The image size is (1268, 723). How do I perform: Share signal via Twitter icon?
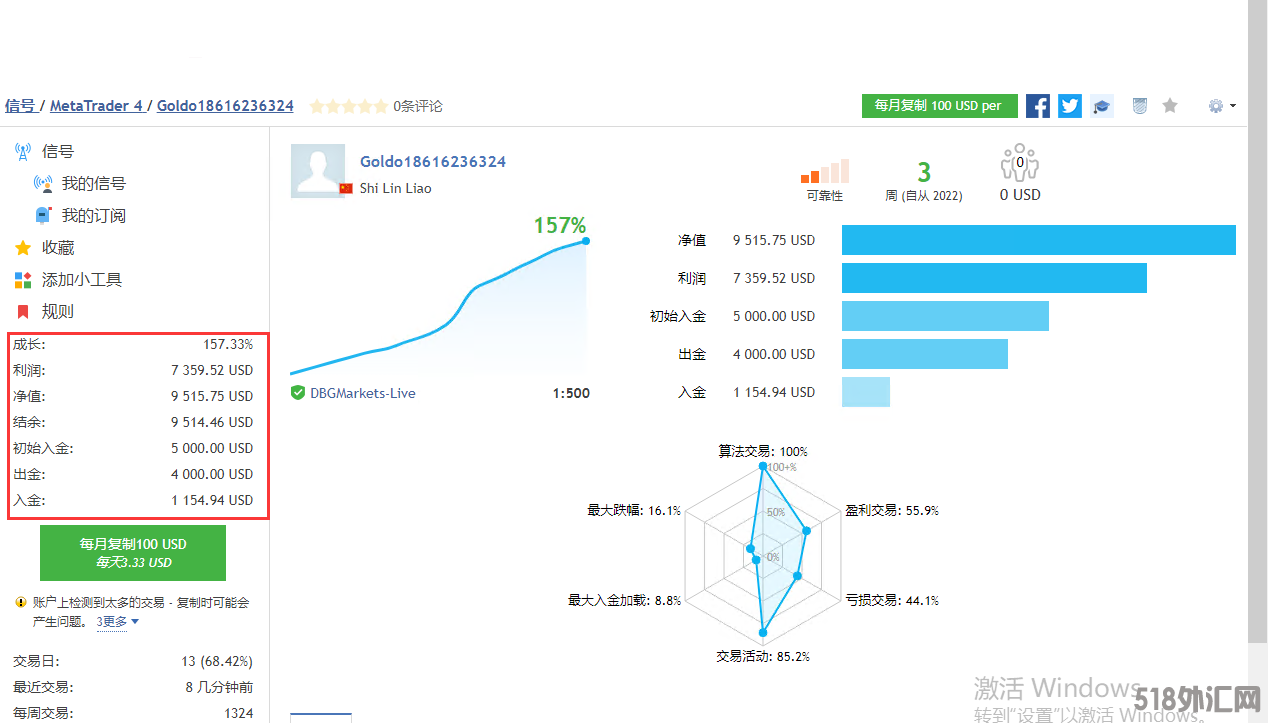[1070, 106]
